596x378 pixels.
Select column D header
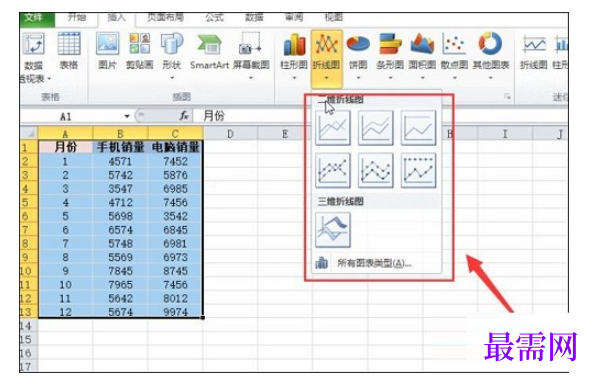[230, 133]
